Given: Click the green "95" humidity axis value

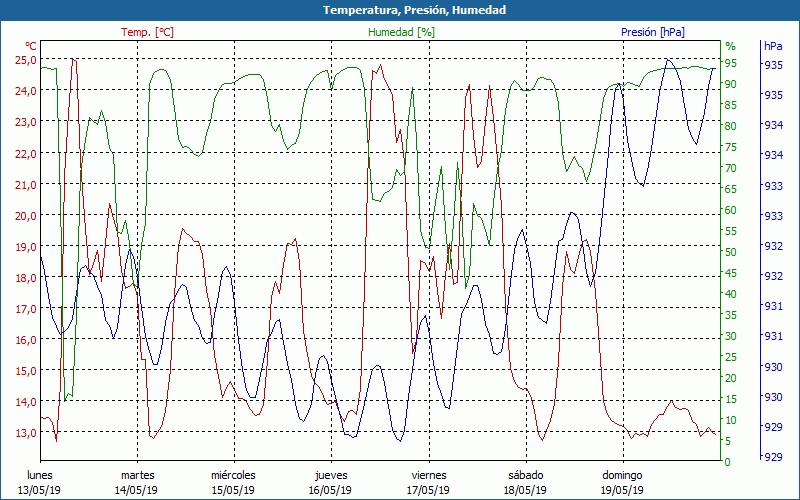Looking at the screenshot, I should [731, 64].
